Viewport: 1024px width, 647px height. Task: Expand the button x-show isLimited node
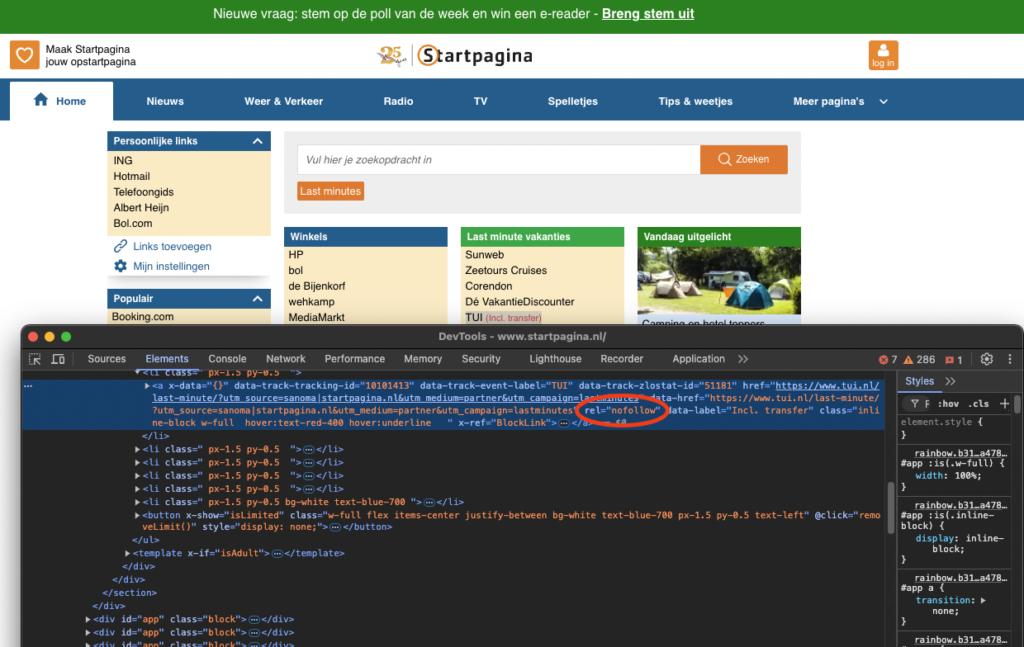pos(137,515)
